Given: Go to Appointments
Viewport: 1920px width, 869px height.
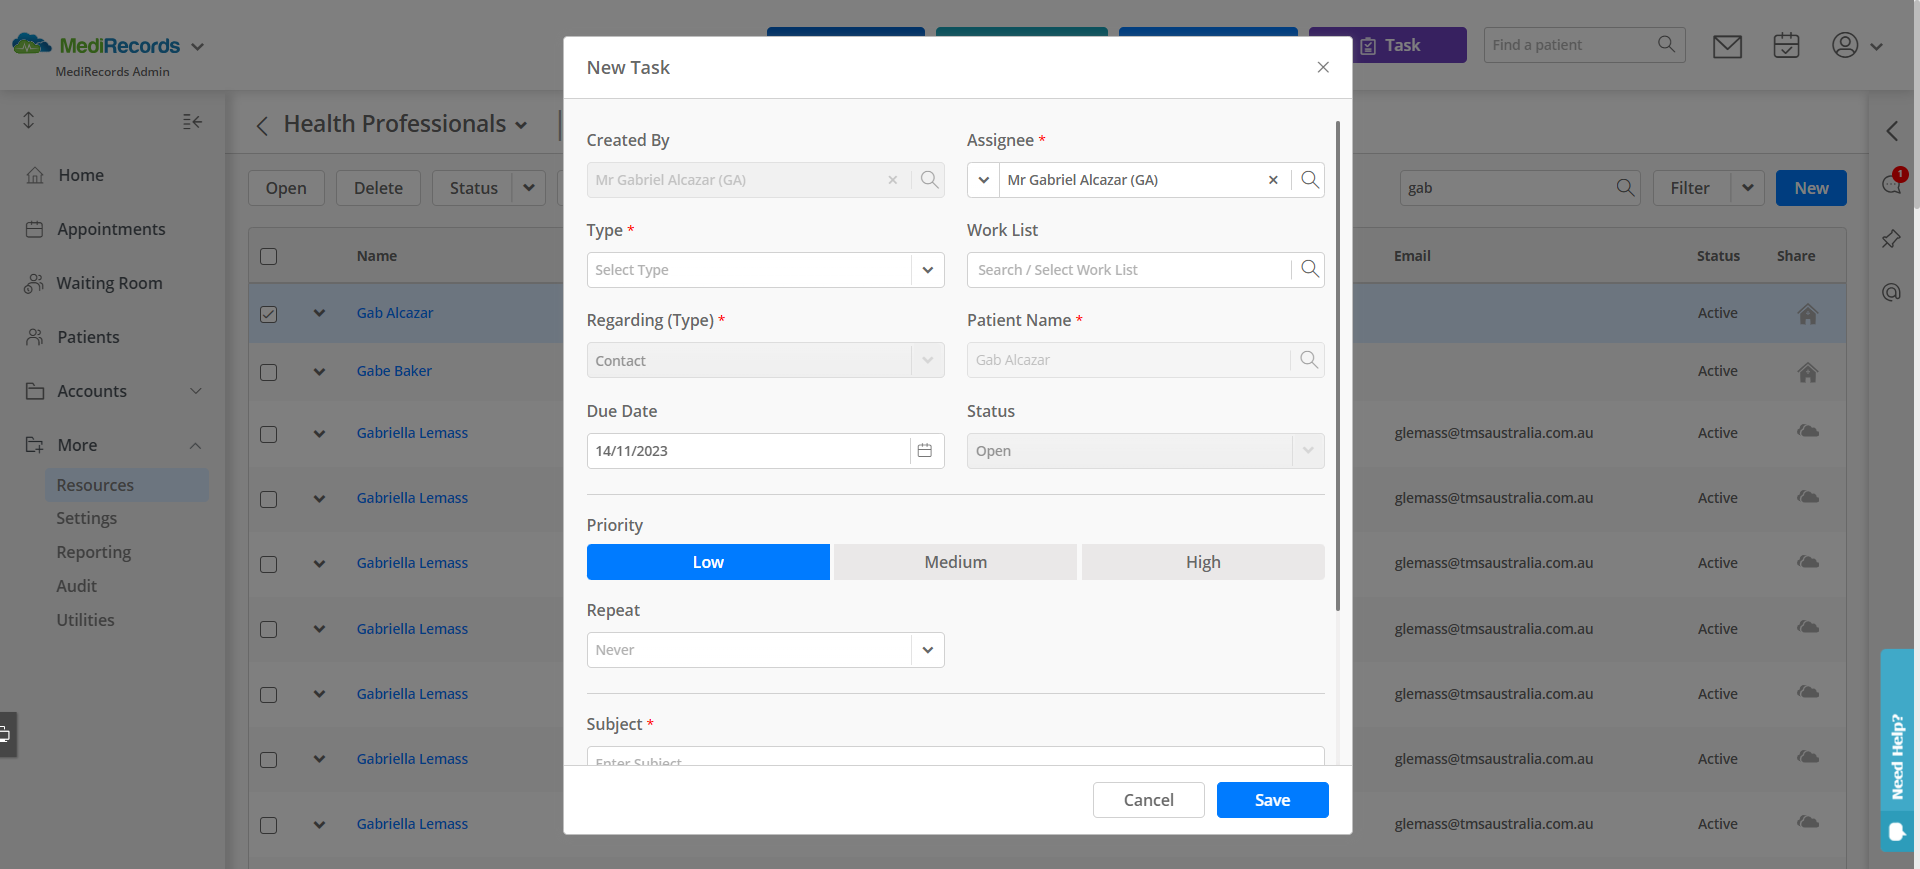Looking at the screenshot, I should [111, 229].
